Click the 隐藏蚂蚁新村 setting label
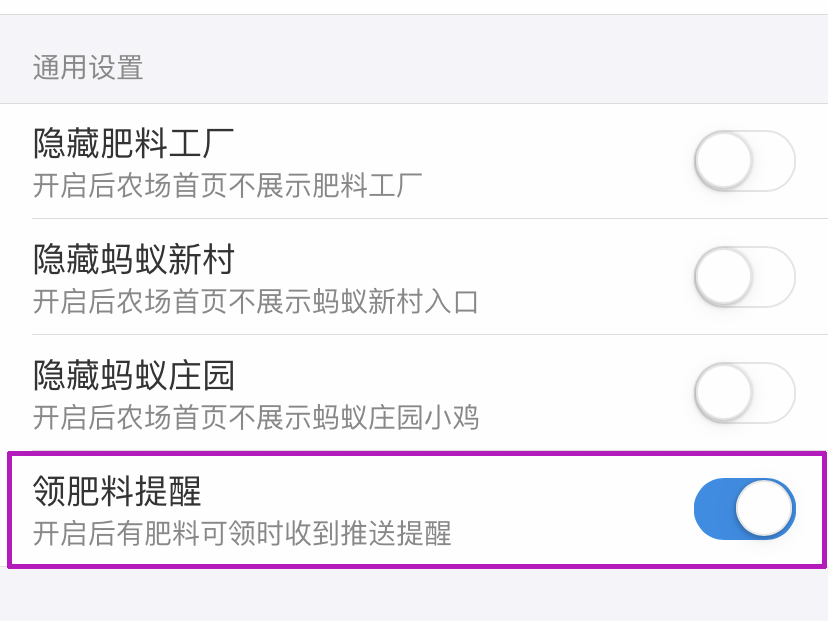The width and height of the screenshot is (828, 621). [133, 261]
